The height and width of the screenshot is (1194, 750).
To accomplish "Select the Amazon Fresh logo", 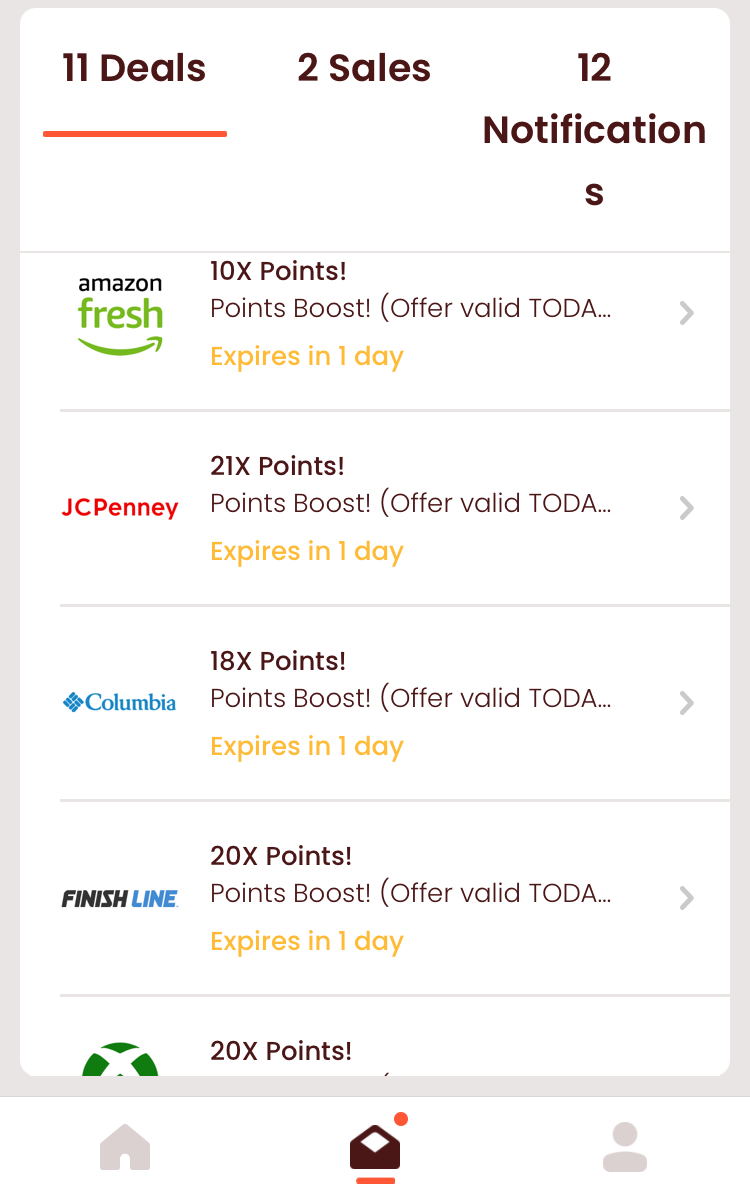I will tap(120, 314).
